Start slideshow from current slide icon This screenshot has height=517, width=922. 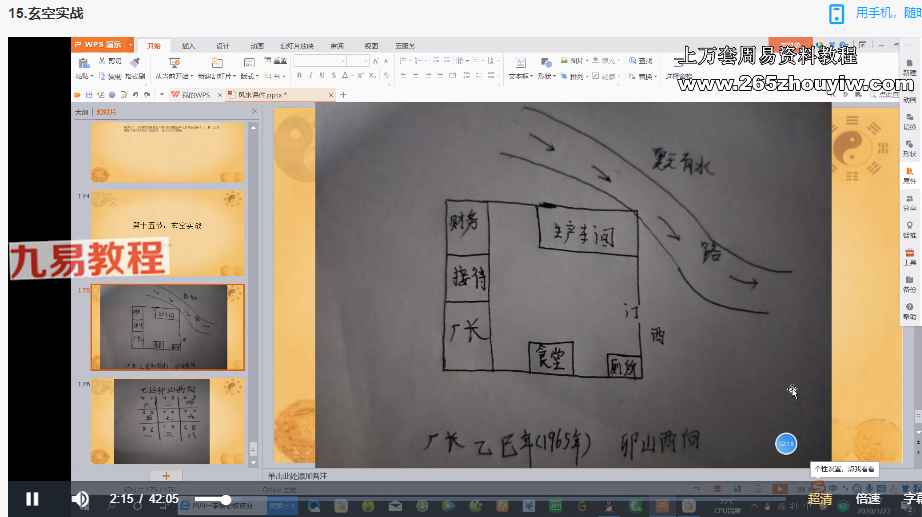pyautogui.click(x=174, y=64)
